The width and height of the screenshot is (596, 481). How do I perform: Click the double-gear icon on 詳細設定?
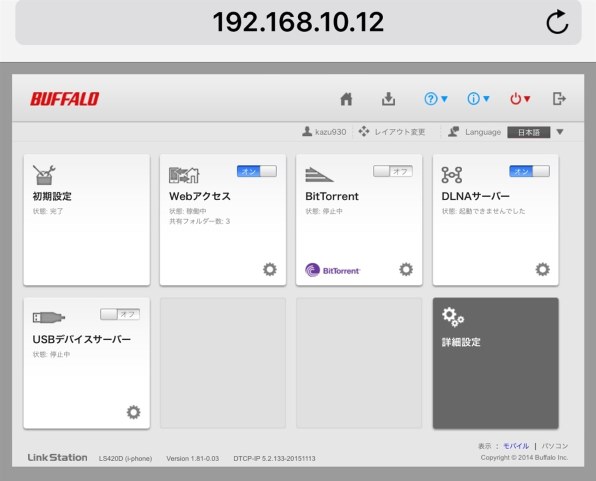point(453,317)
